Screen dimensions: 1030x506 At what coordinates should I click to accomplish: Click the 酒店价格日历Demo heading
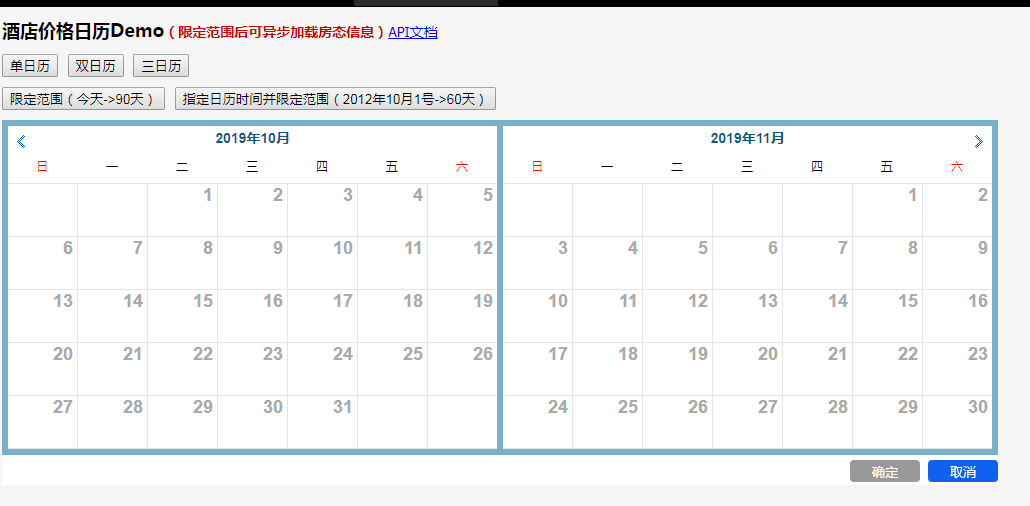point(83,30)
